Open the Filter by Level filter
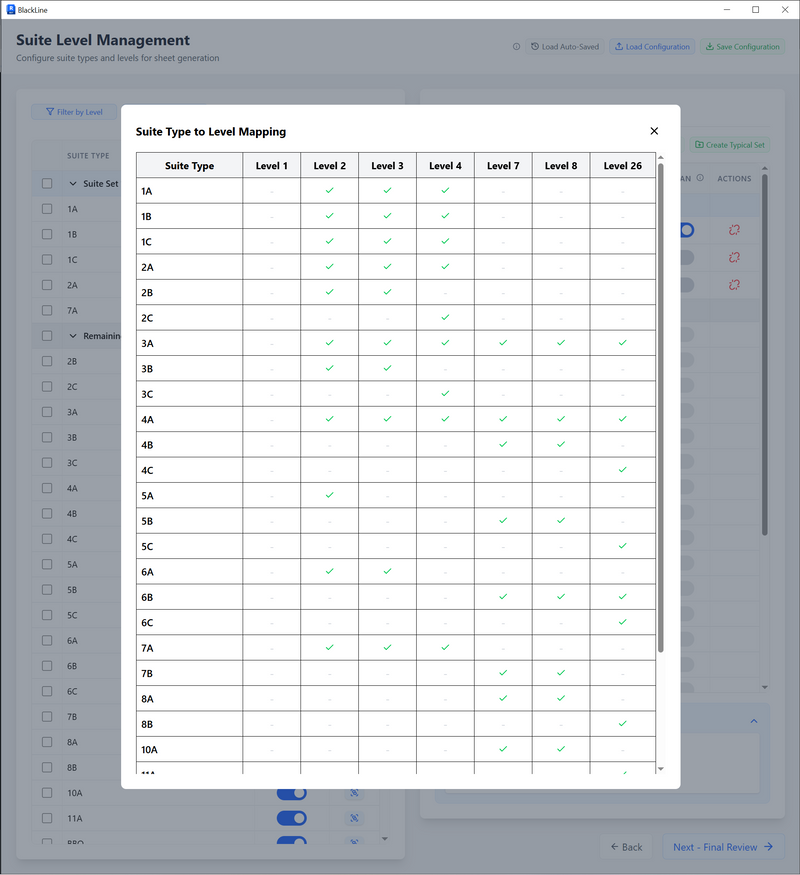The height and width of the screenshot is (875, 800). 74,112
